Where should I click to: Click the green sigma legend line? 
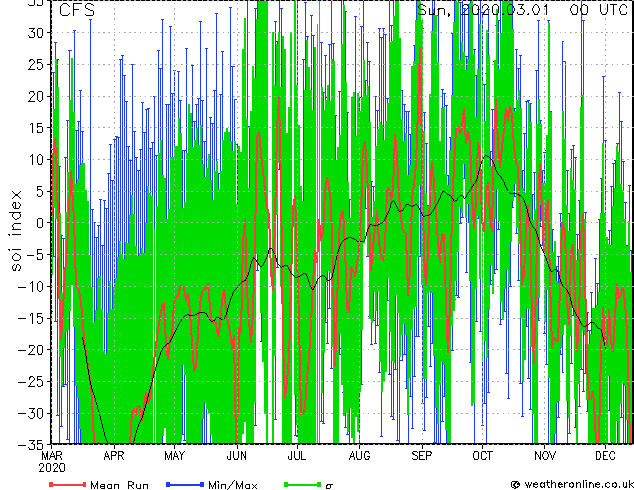tap(302, 484)
